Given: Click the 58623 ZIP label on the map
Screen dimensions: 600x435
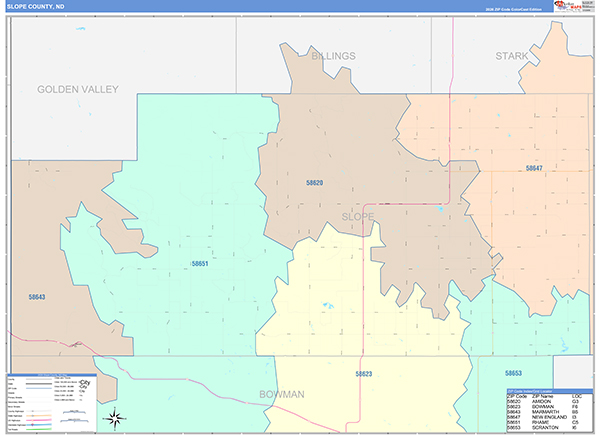Looking at the screenshot, I should pyautogui.click(x=364, y=374).
